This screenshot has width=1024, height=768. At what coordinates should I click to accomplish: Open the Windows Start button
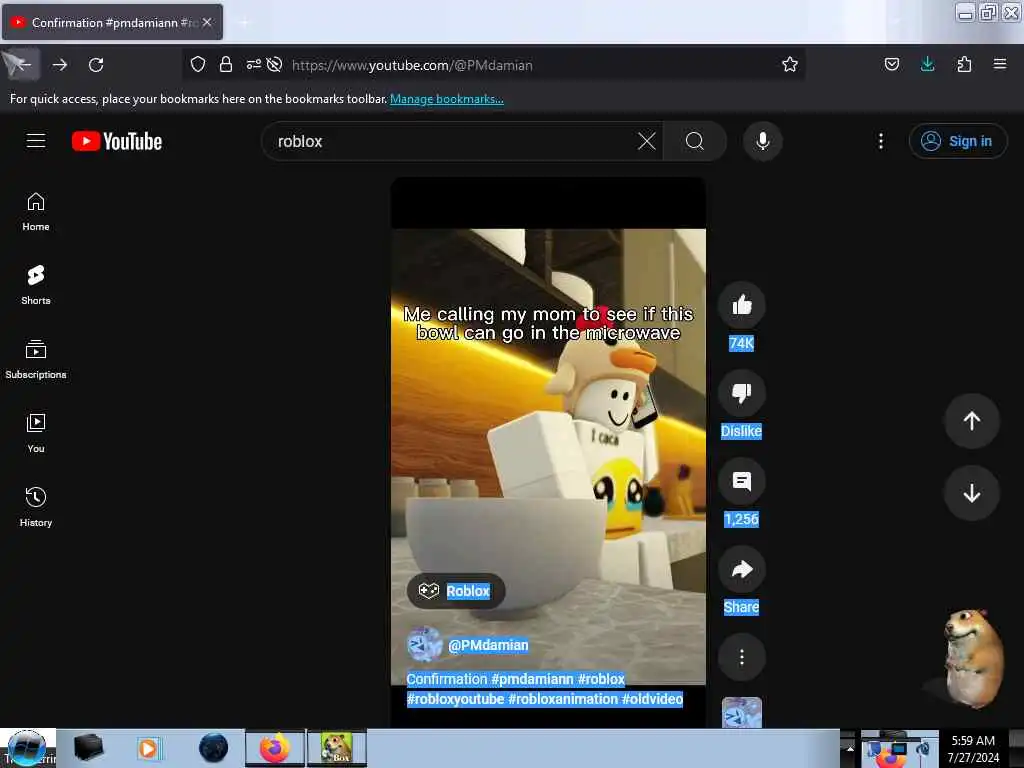[x=26, y=748]
